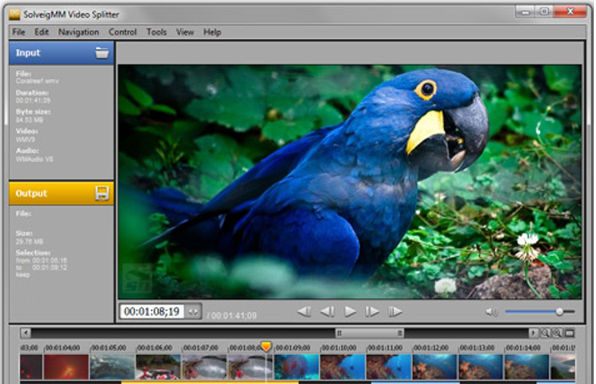Viewport: 596px width, 384px height.
Task: Click the orange selected segment bar under thumbnails
Action: pyautogui.click(x=210, y=382)
